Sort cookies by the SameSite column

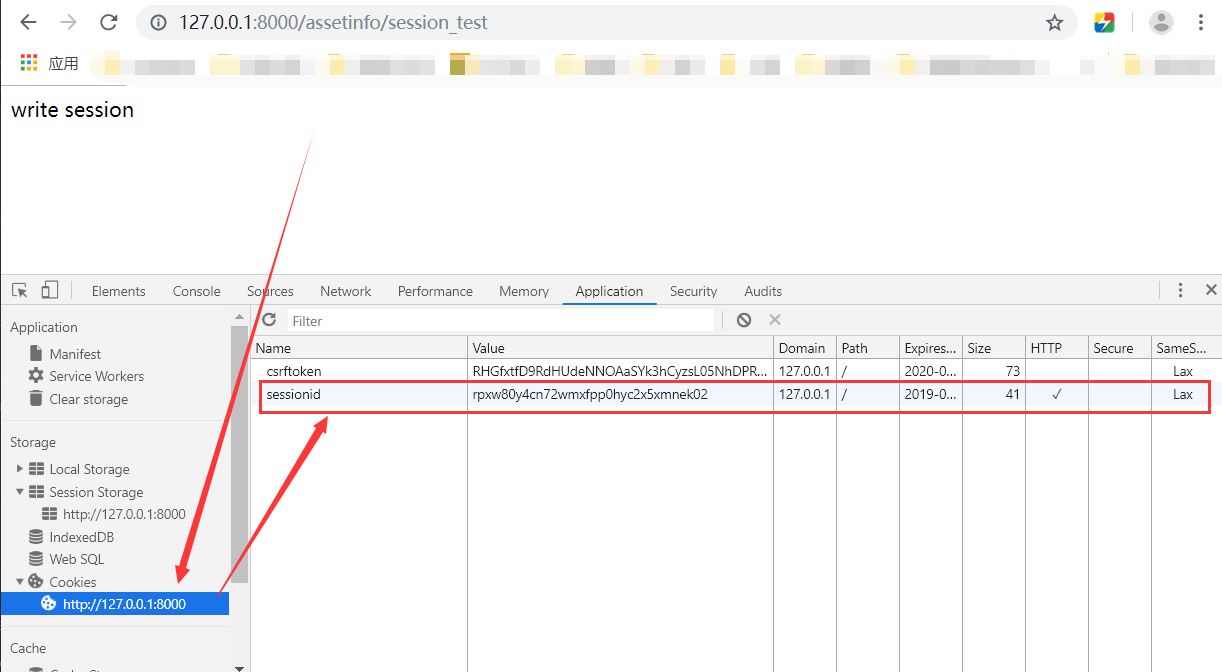[1186, 348]
